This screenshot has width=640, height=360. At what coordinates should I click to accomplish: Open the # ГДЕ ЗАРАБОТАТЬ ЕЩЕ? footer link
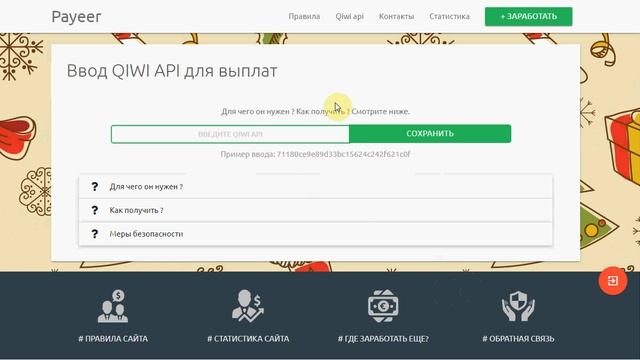point(383,339)
